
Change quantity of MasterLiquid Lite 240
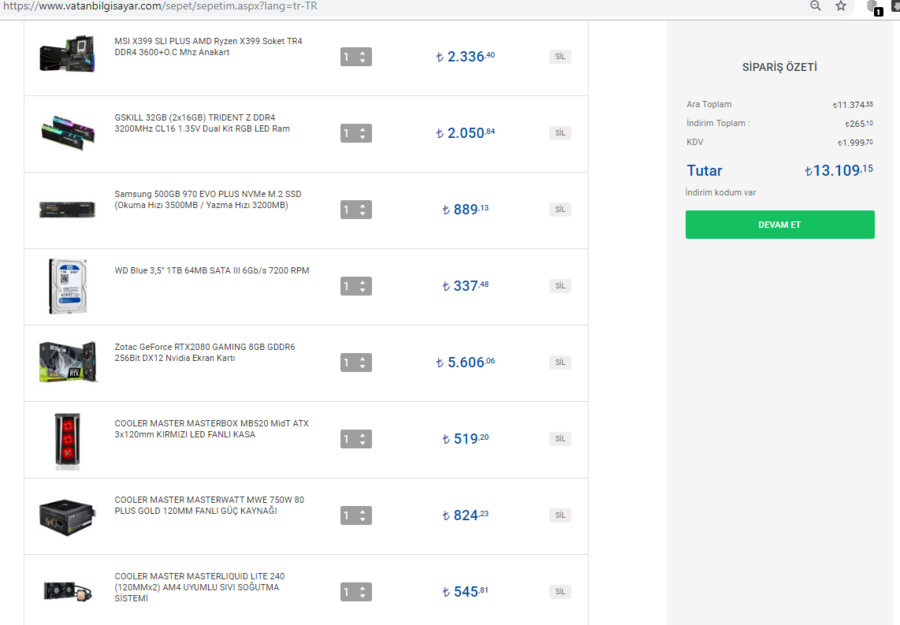tap(356, 592)
